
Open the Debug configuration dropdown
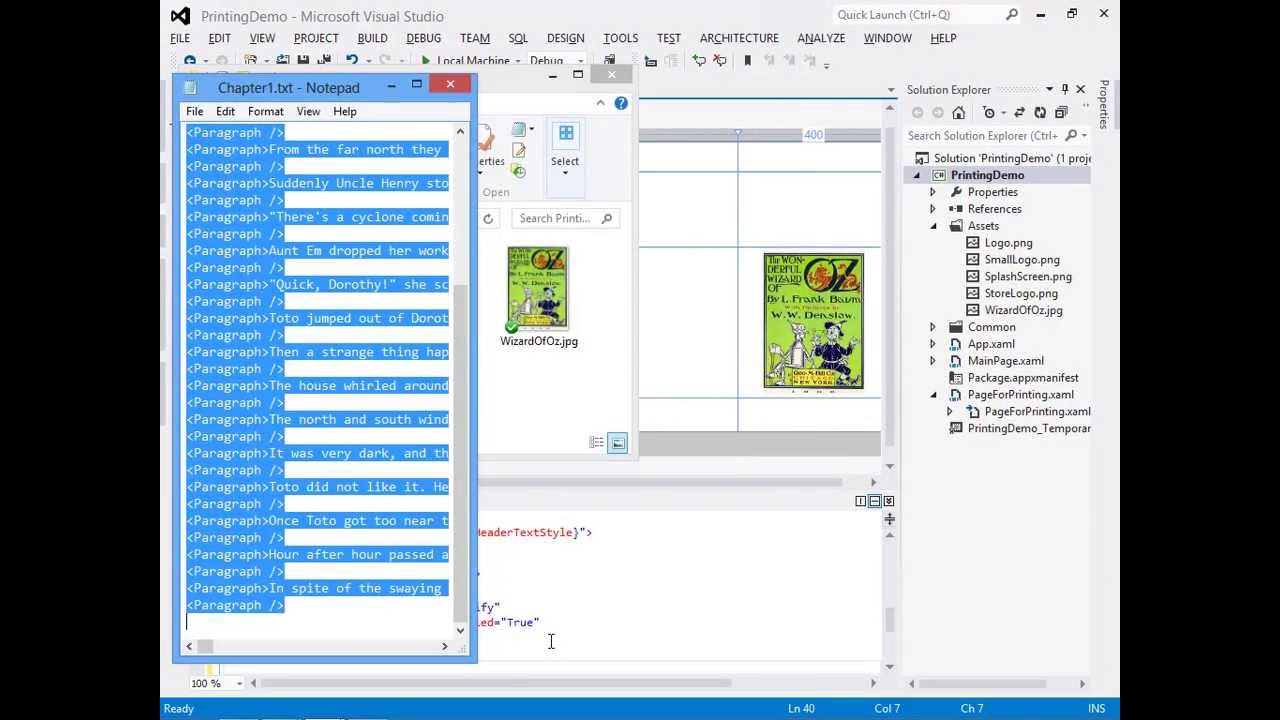(x=580, y=61)
